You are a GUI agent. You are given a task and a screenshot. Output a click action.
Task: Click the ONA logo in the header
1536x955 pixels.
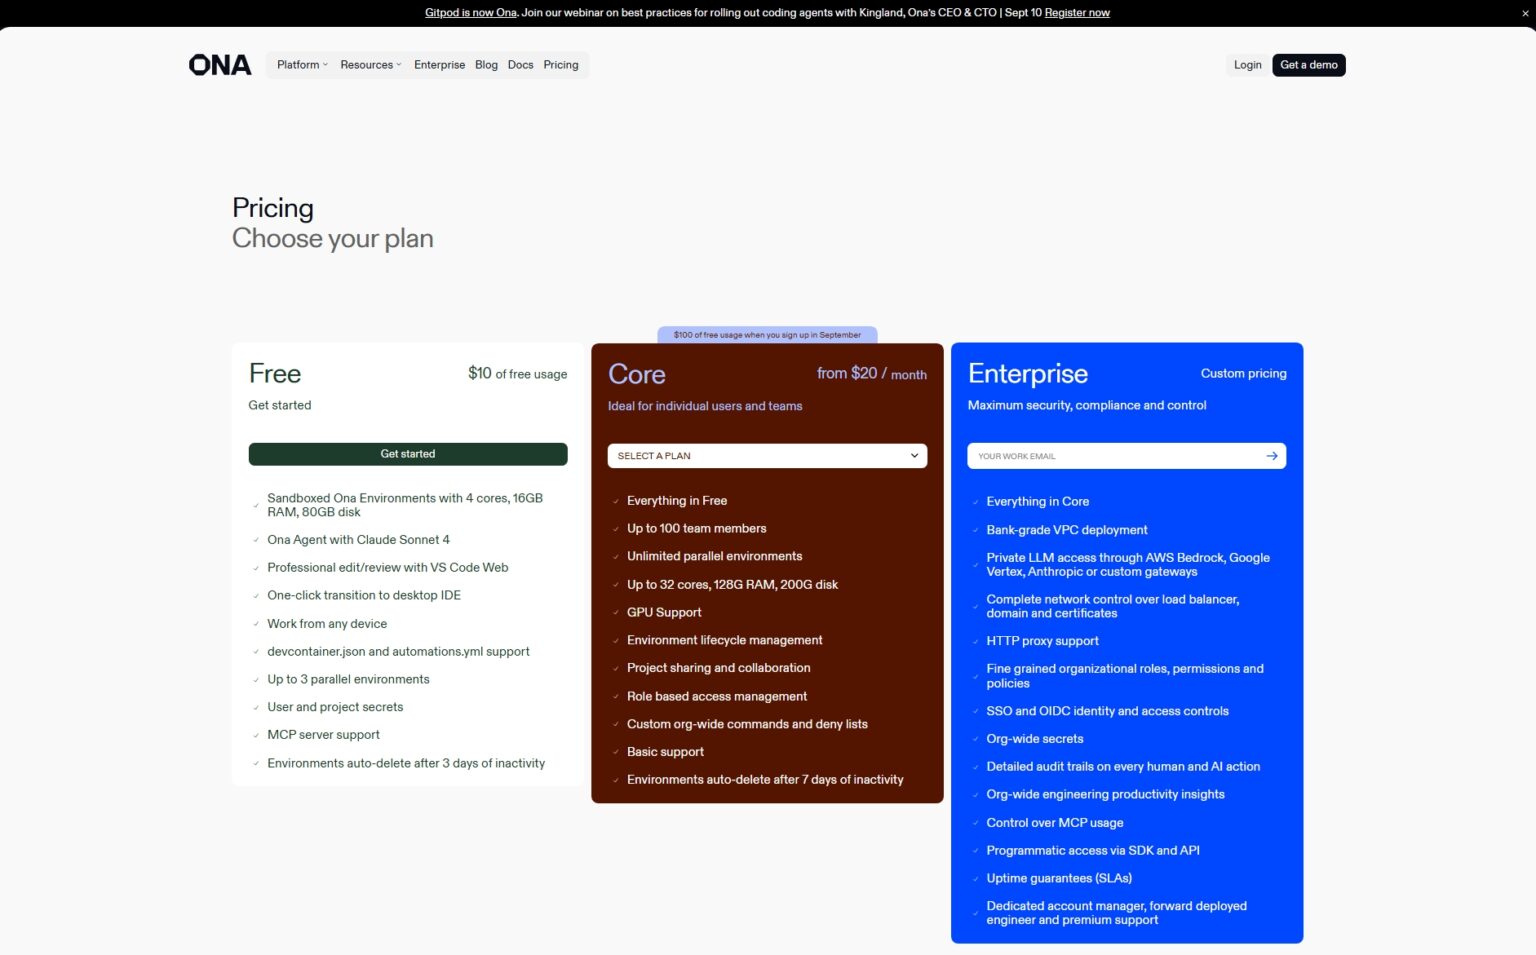219,64
